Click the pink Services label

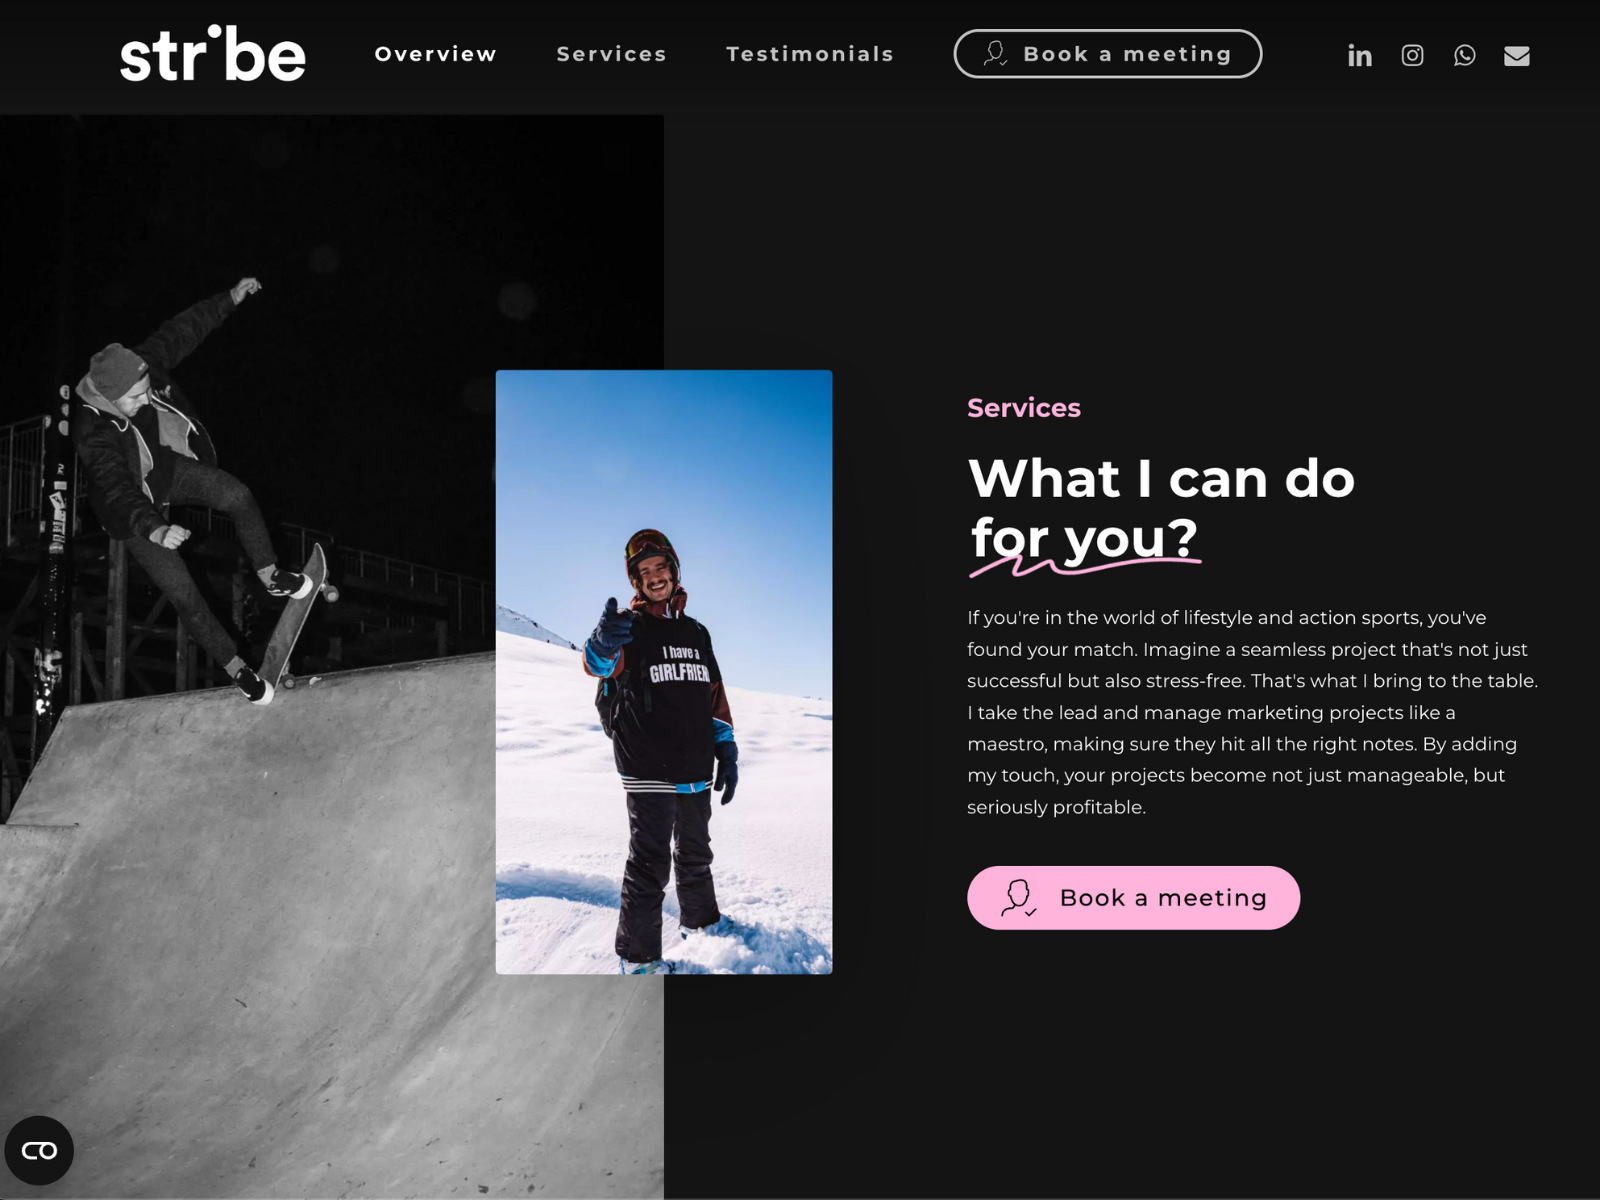coord(1023,408)
